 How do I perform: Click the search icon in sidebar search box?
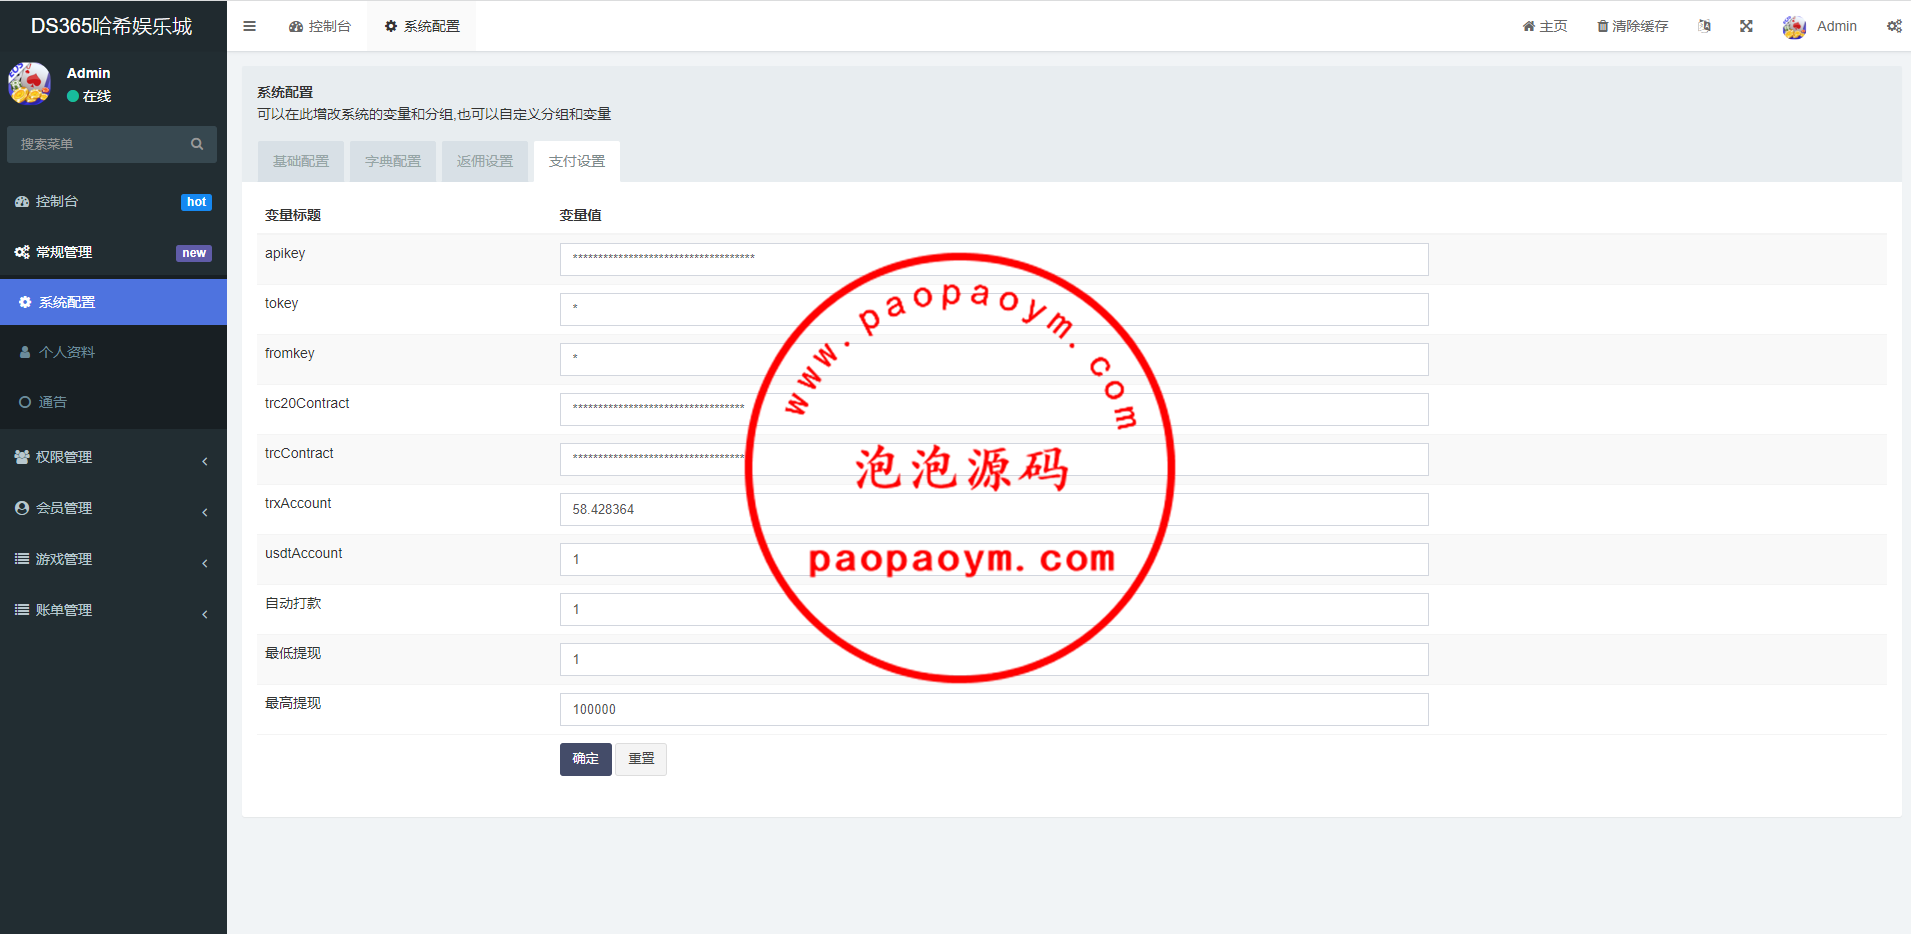point(197,144)
